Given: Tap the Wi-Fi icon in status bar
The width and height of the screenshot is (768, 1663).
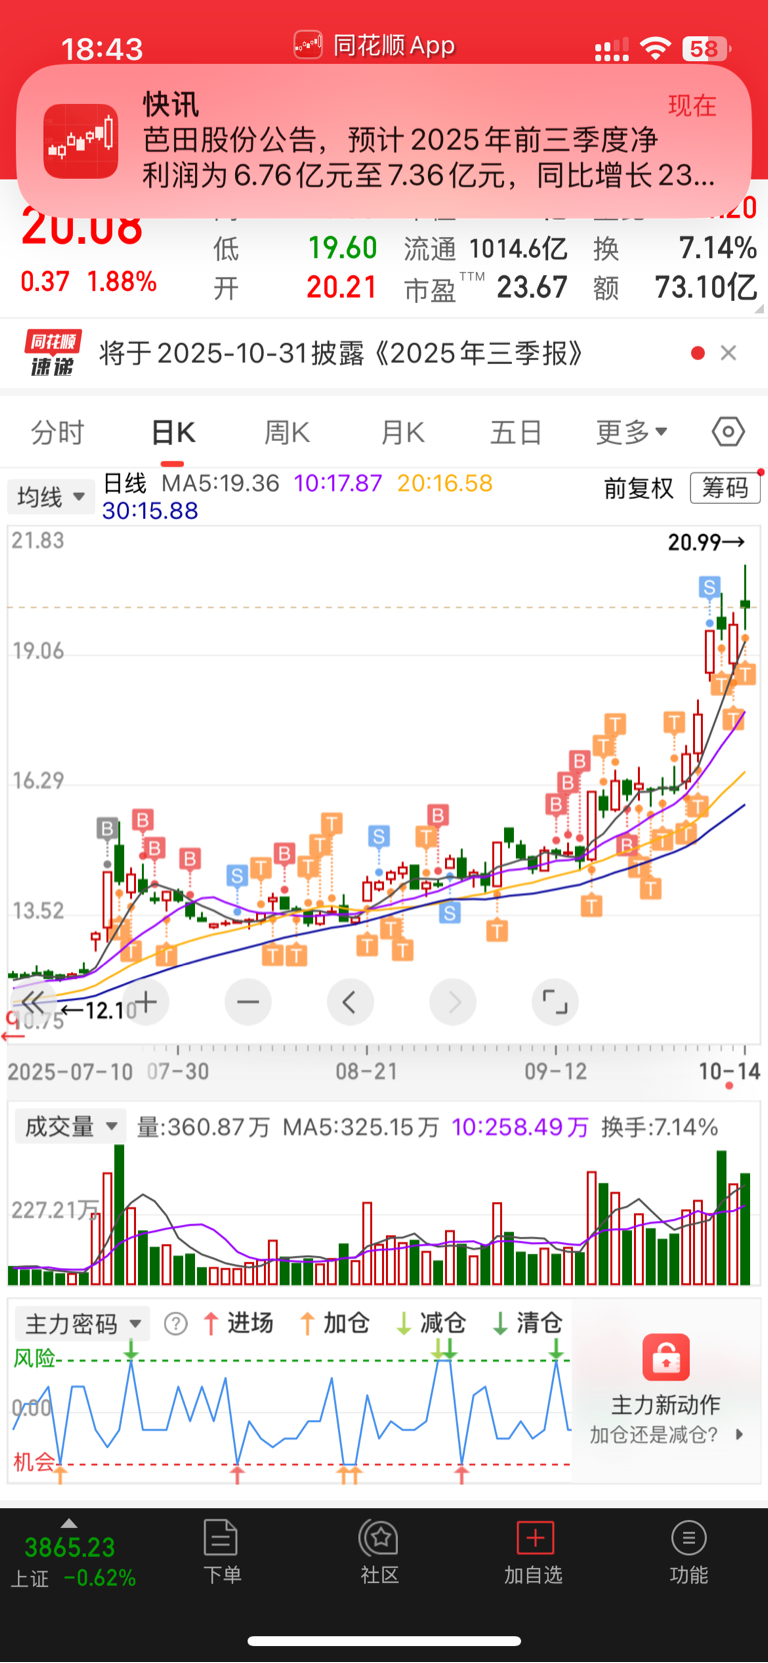Looking at the screenshot, I should 655,48.
